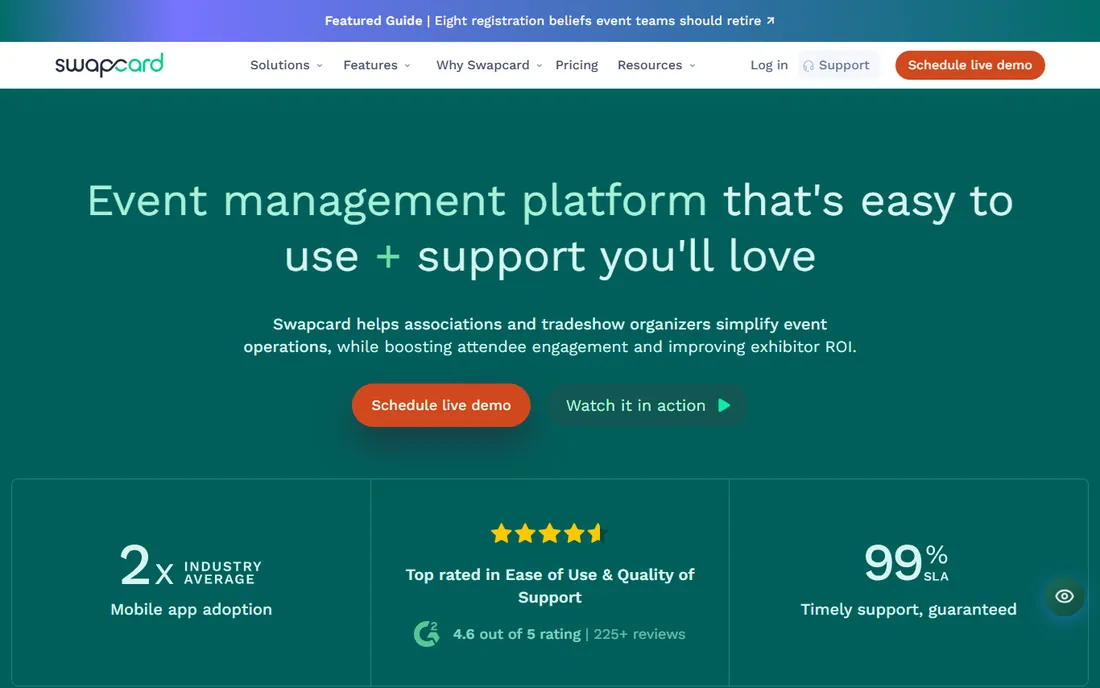
Task: Click the '225+ reviews' text
Action: [639, 634]
